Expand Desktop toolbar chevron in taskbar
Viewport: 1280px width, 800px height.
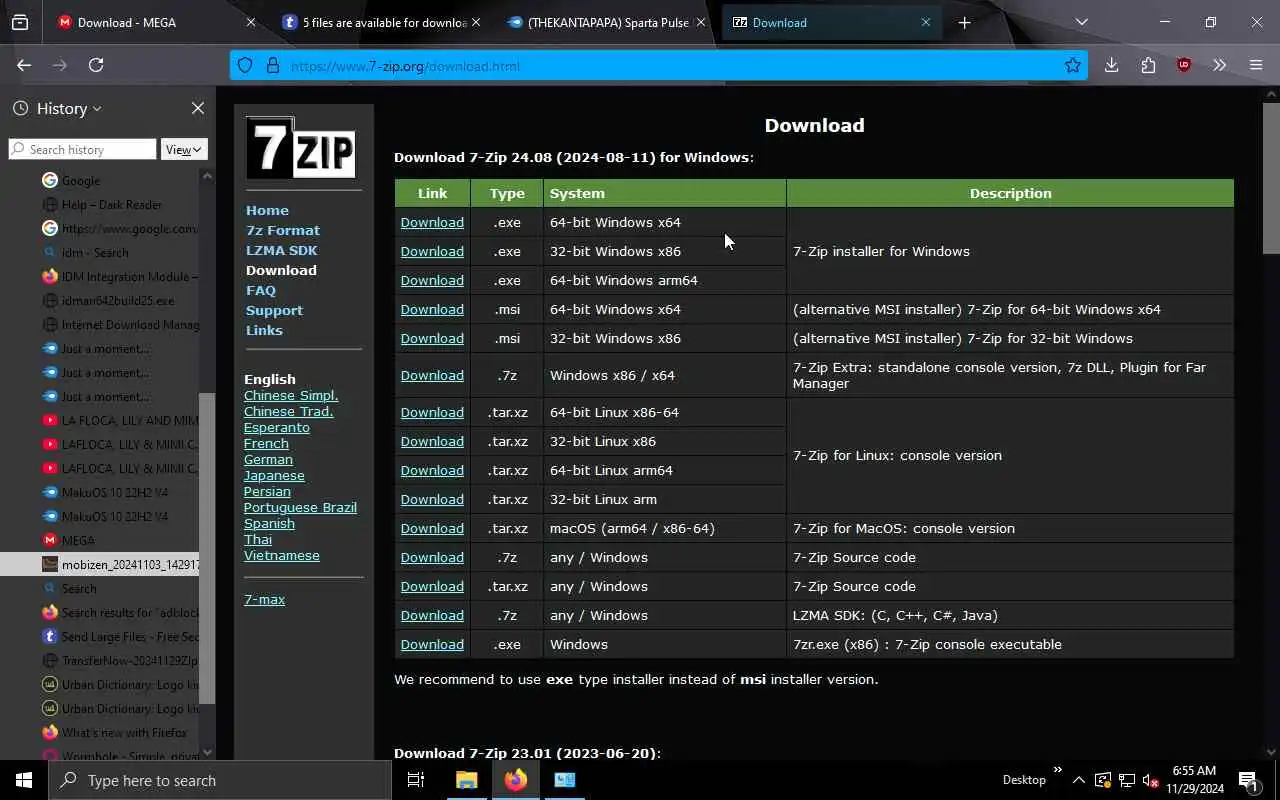1058,770
